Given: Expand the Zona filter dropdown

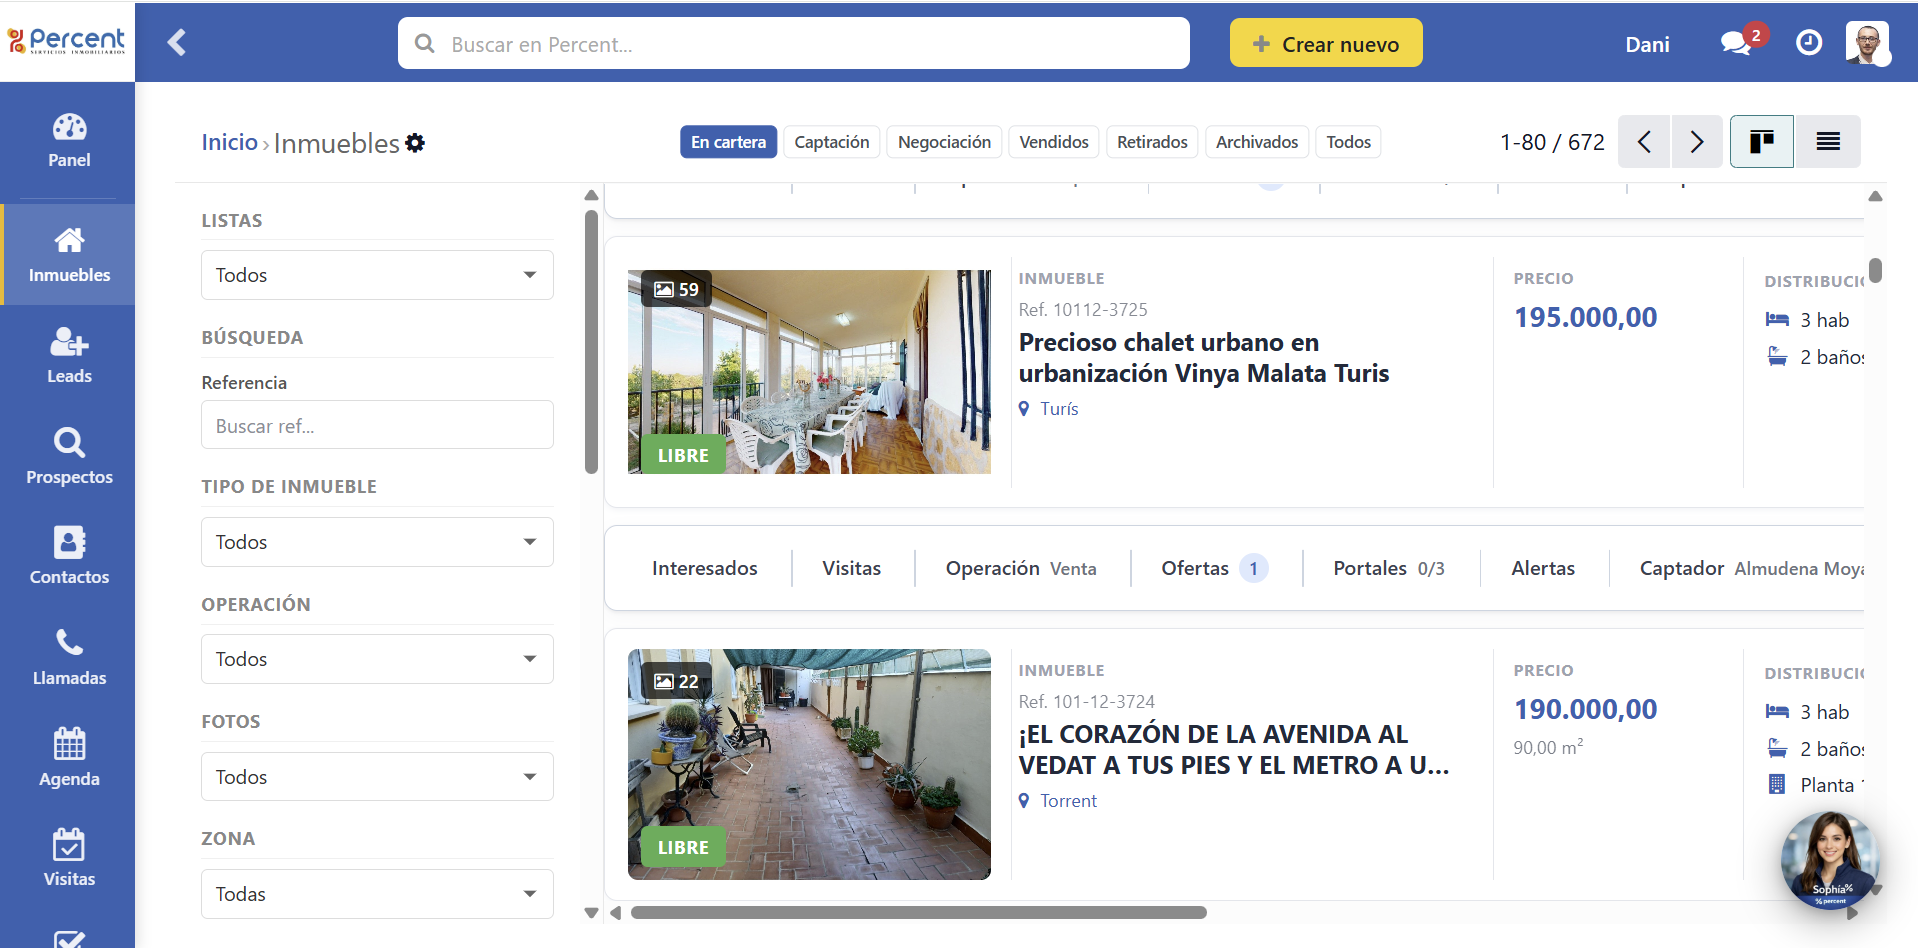Looking at the screenshot, I should [377, 894].
